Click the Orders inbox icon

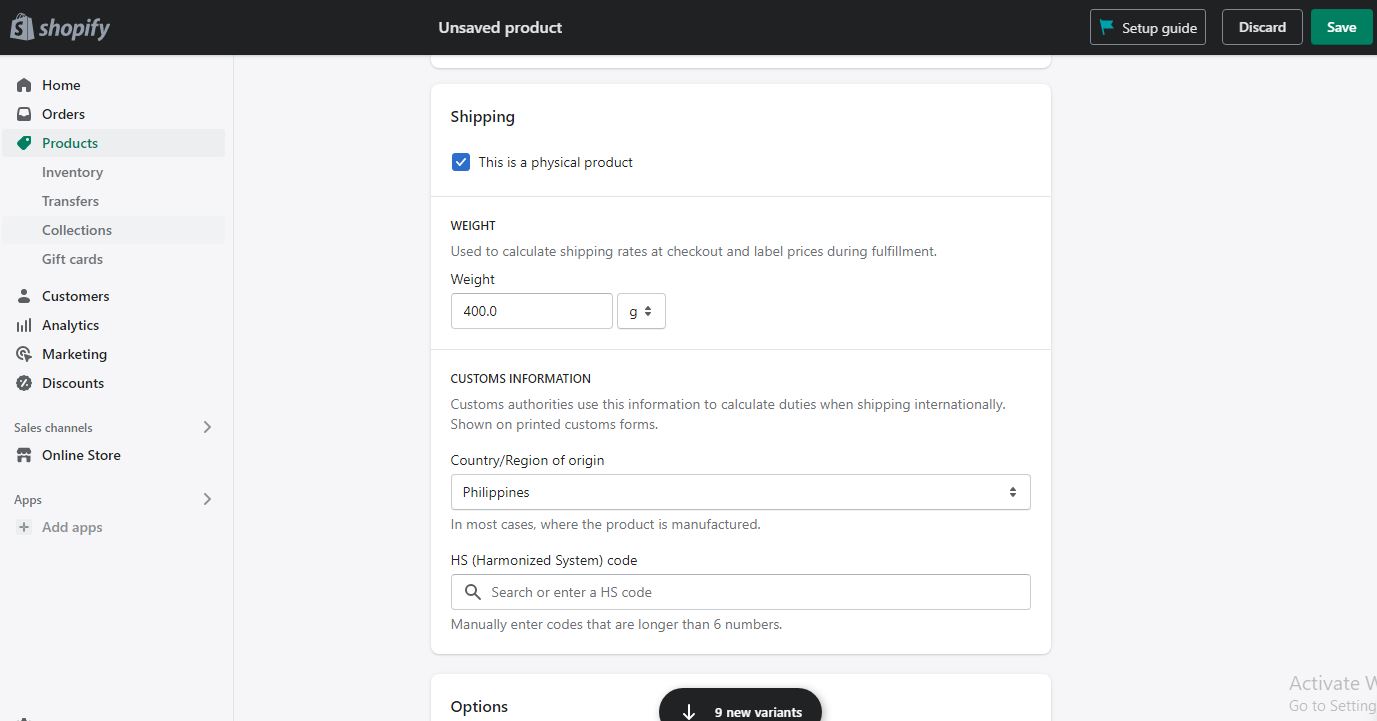(x=24, y=114)
